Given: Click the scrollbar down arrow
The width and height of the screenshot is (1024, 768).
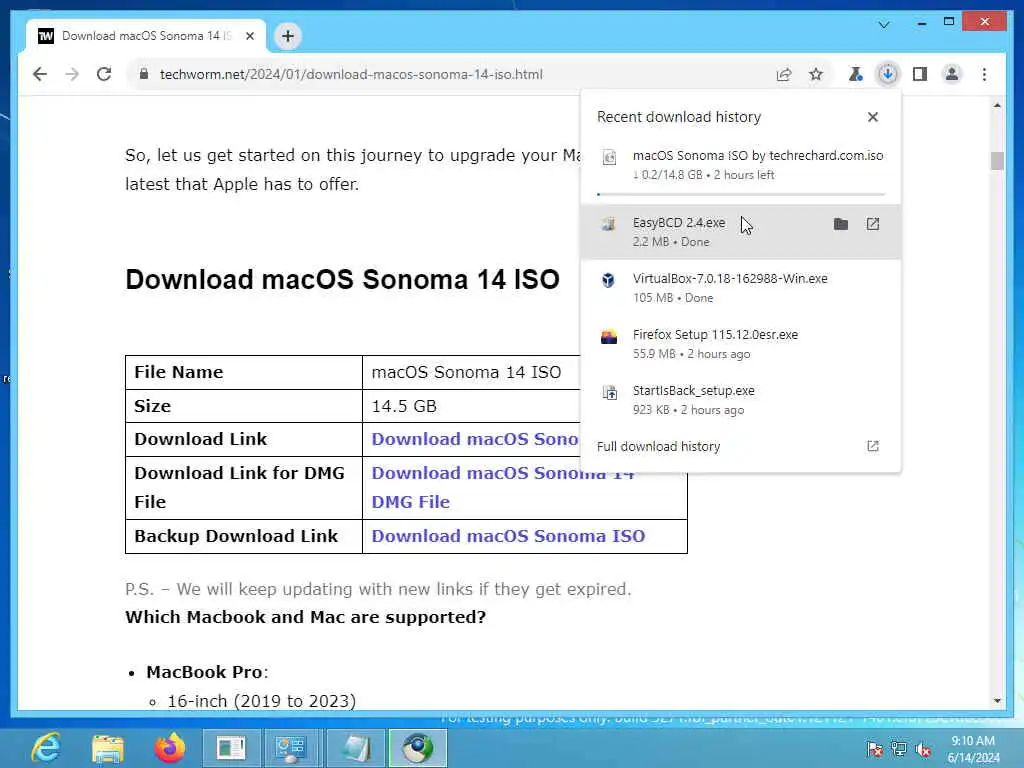Looking at the screenshot, I should (x=997, y=701).
